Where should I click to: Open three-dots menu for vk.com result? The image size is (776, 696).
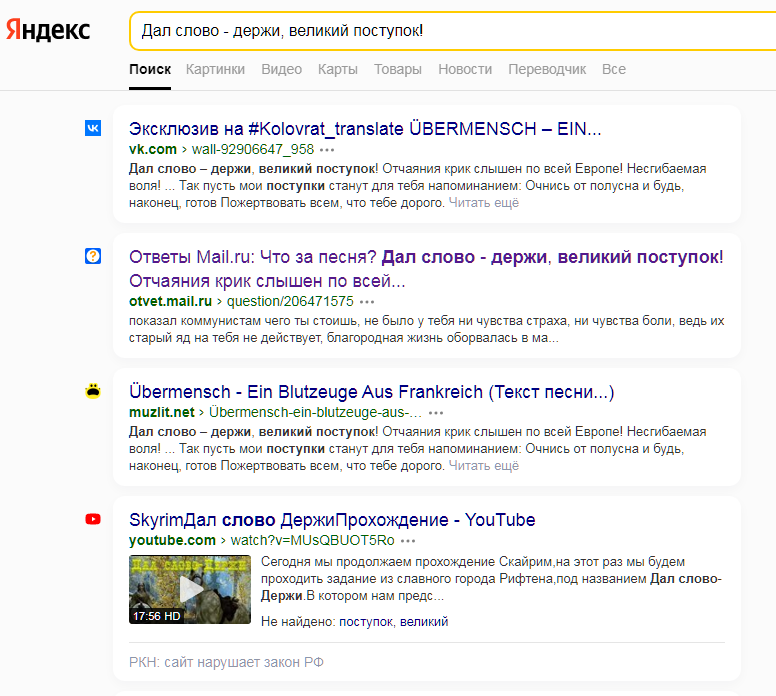[328, 150]
